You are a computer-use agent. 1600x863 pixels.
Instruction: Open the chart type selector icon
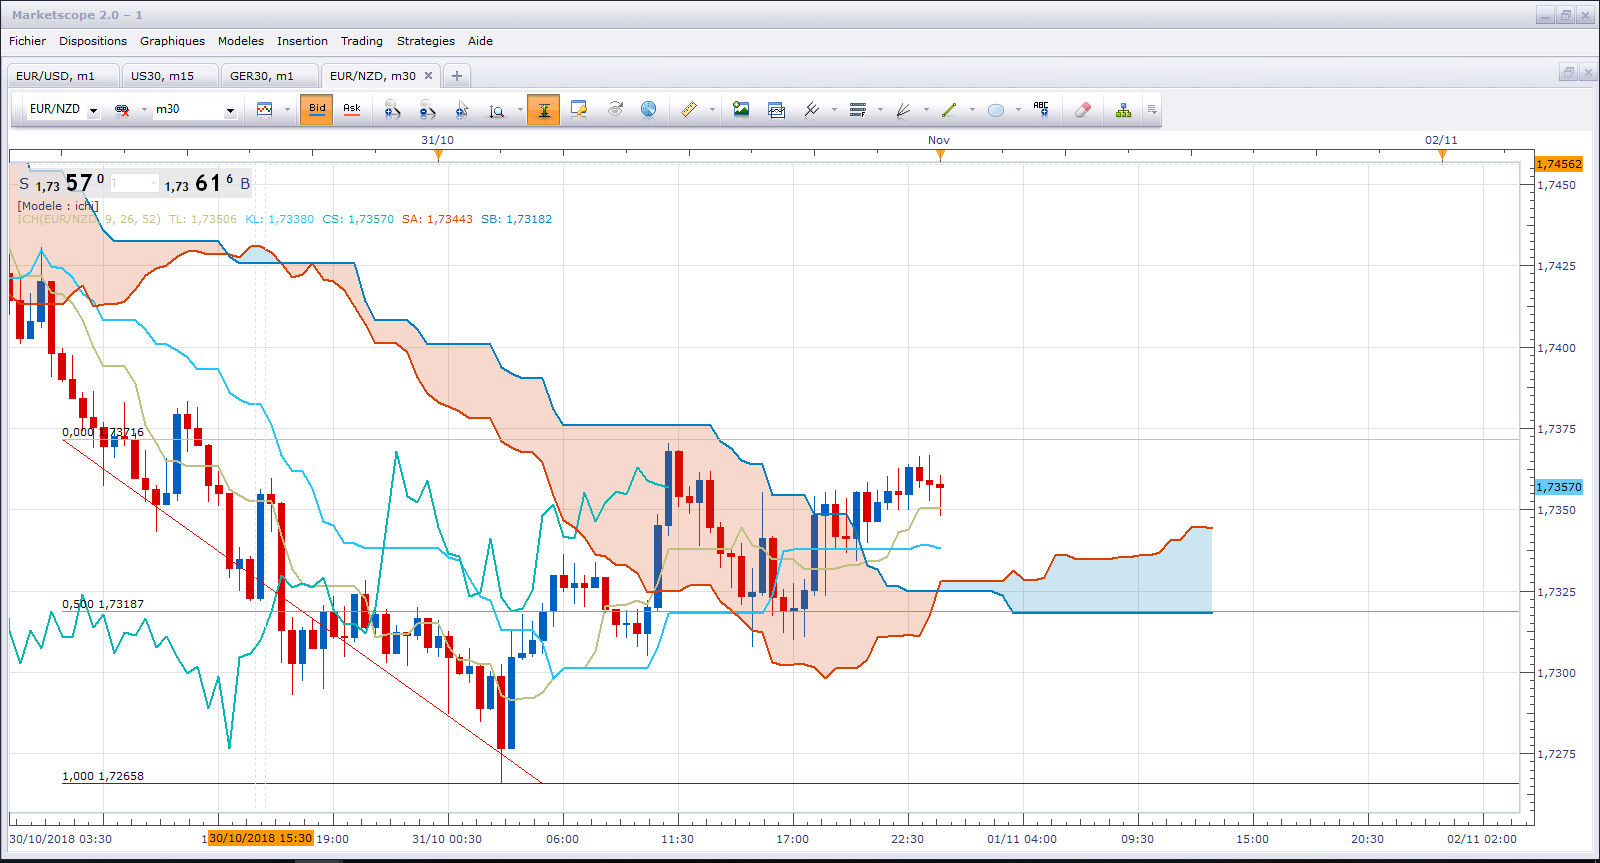264,110
